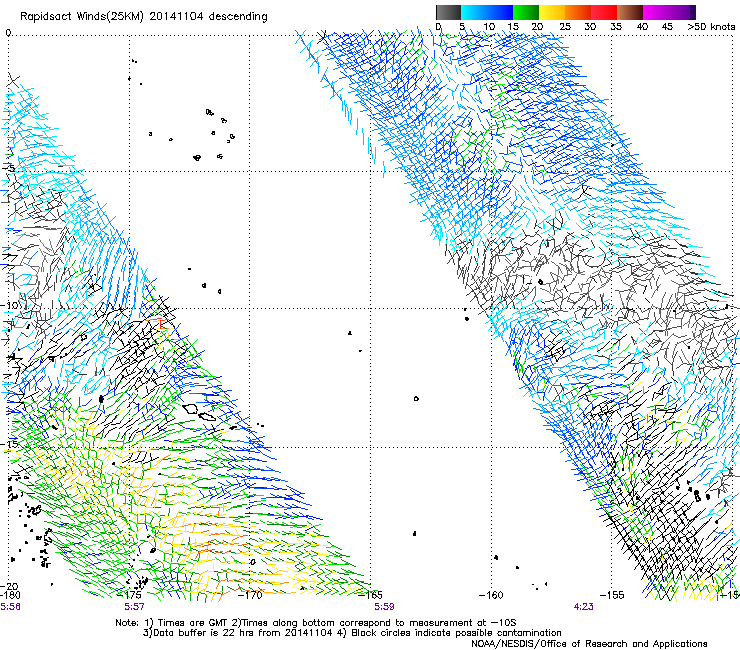740x650 pixels.
Task: Select the '40' knots legend label
Action: pos(642,27)
